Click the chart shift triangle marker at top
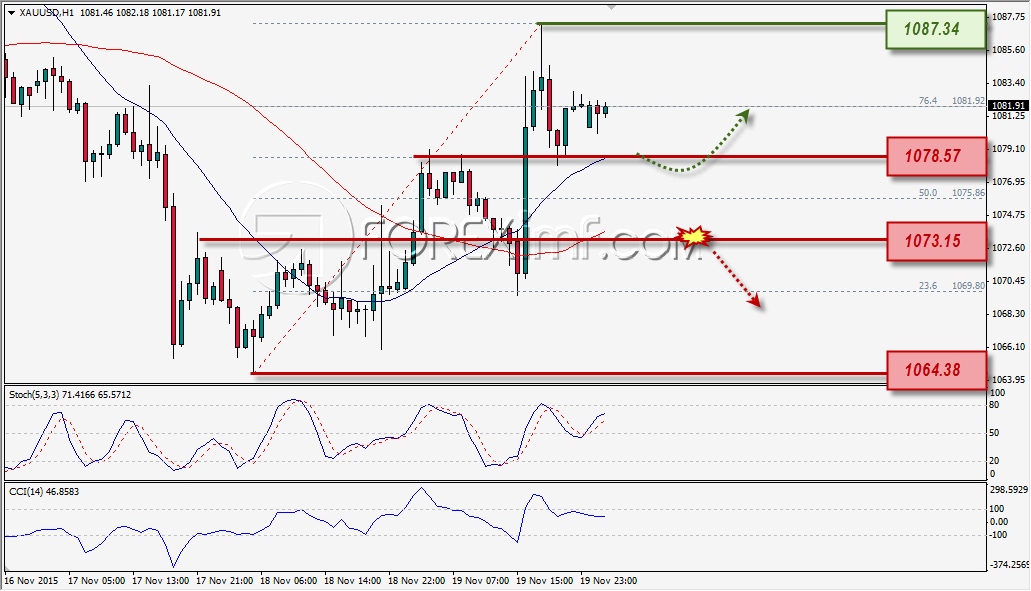1031x591 pixels. click(x=611, y=7)
